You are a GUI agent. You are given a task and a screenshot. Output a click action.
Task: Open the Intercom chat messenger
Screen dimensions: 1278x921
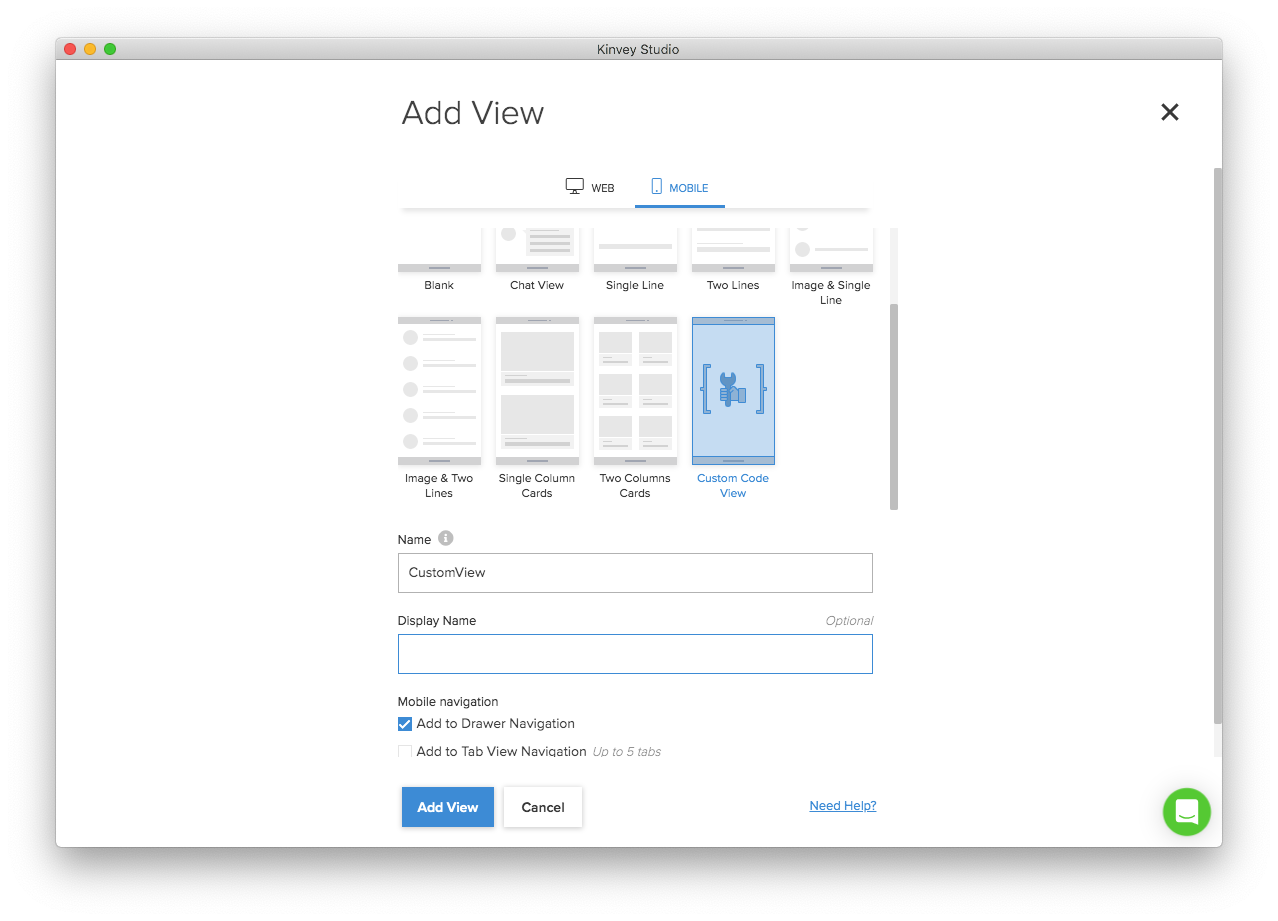[x=1186, y=812]
